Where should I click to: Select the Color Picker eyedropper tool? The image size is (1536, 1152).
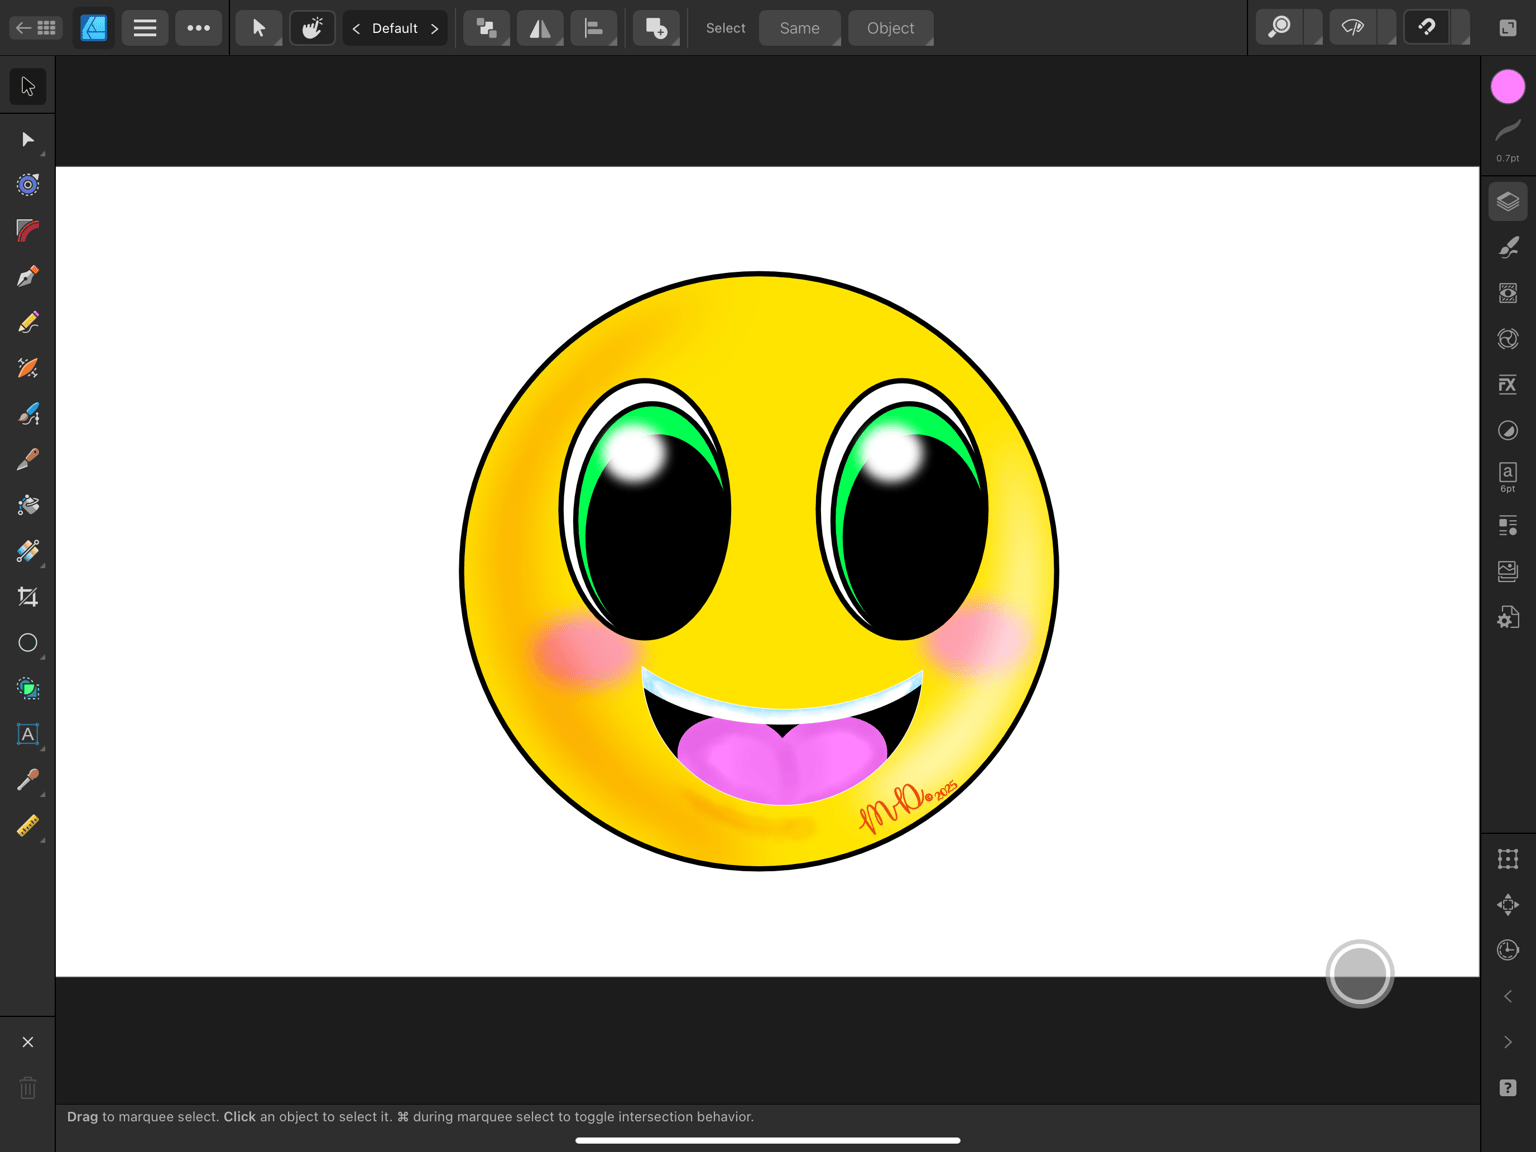pyautogui.click(x=28, y=780)
